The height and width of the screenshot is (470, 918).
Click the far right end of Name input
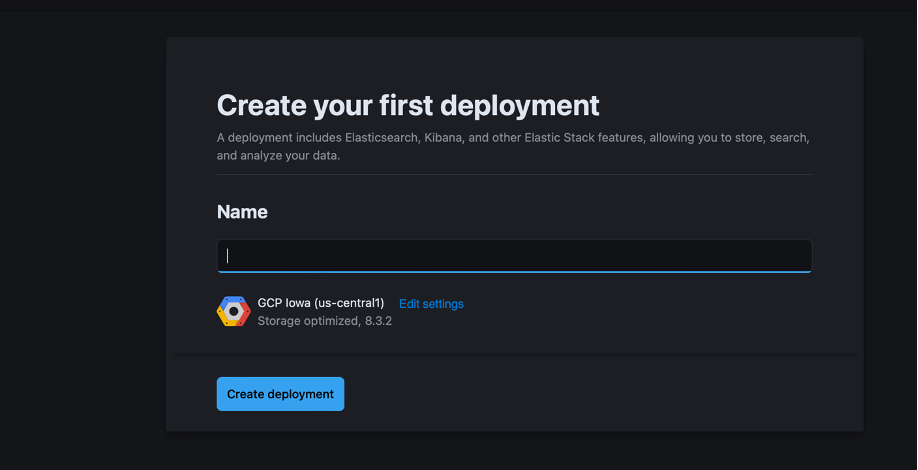(800, 256)
